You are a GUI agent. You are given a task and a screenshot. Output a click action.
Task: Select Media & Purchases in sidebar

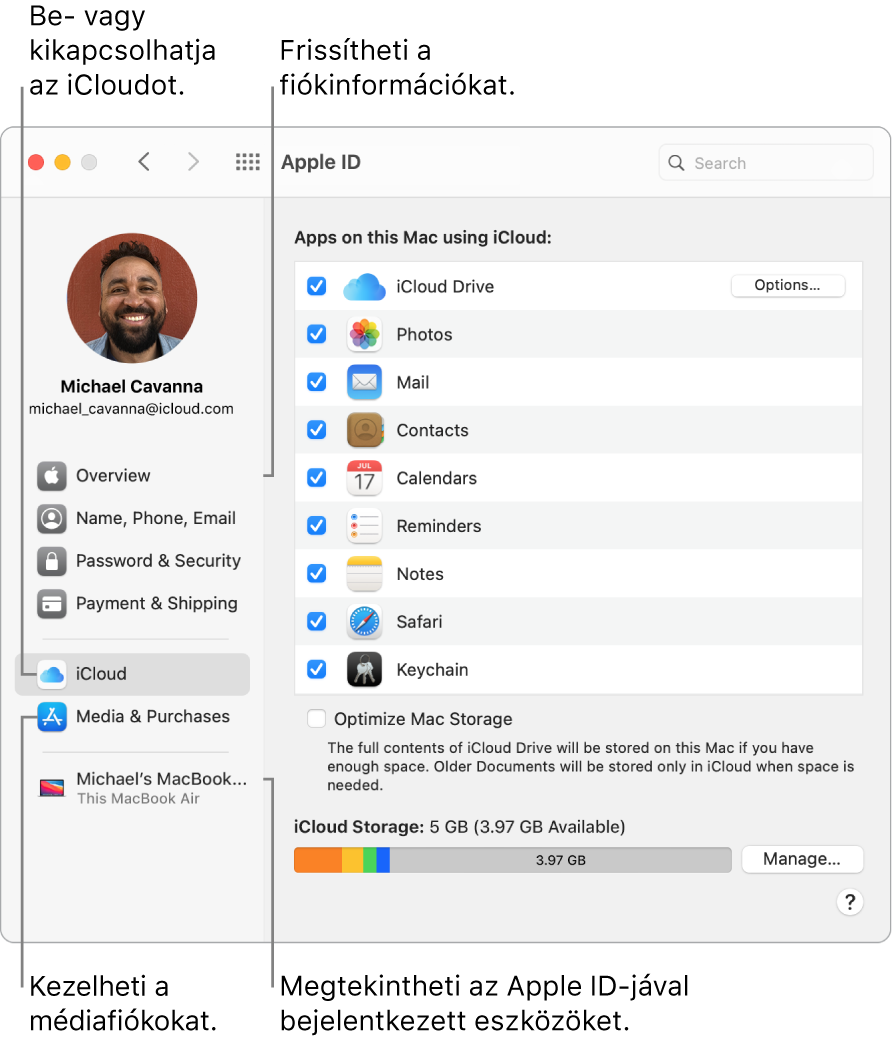click(x=132, y=717)
